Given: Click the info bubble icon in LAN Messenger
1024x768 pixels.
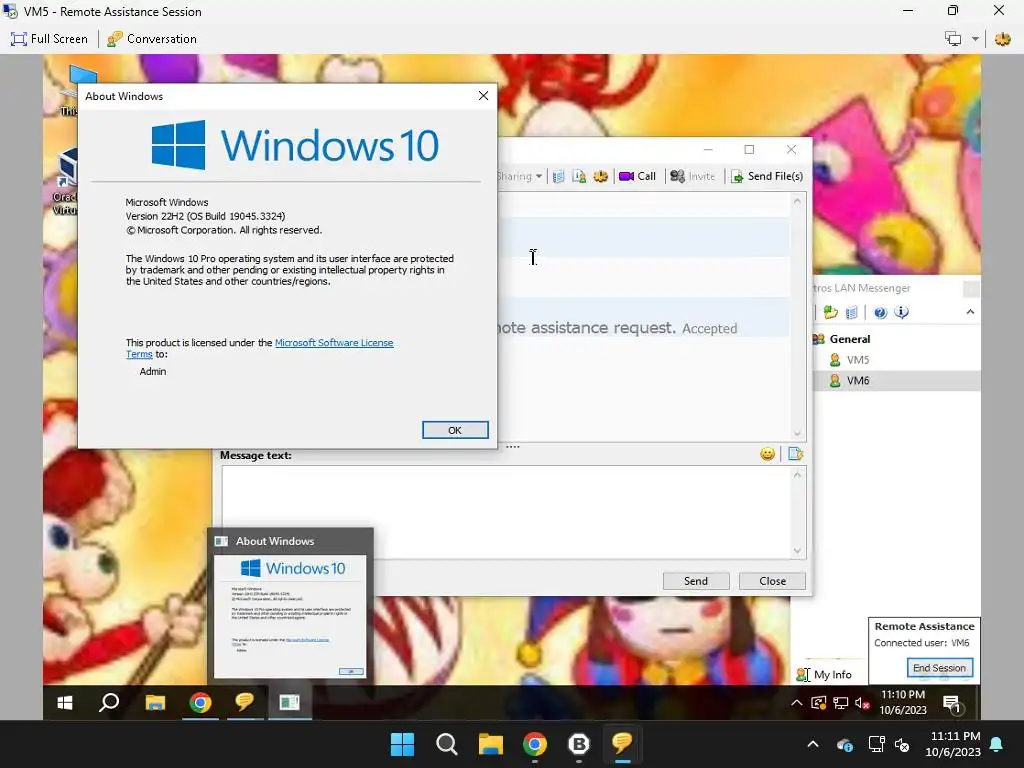Looking at the screenshot, I should (x=901, y=312).
